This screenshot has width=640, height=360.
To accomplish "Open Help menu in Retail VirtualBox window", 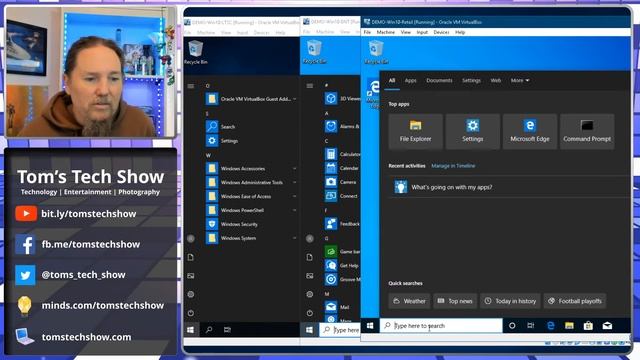I will coord(460,32).
